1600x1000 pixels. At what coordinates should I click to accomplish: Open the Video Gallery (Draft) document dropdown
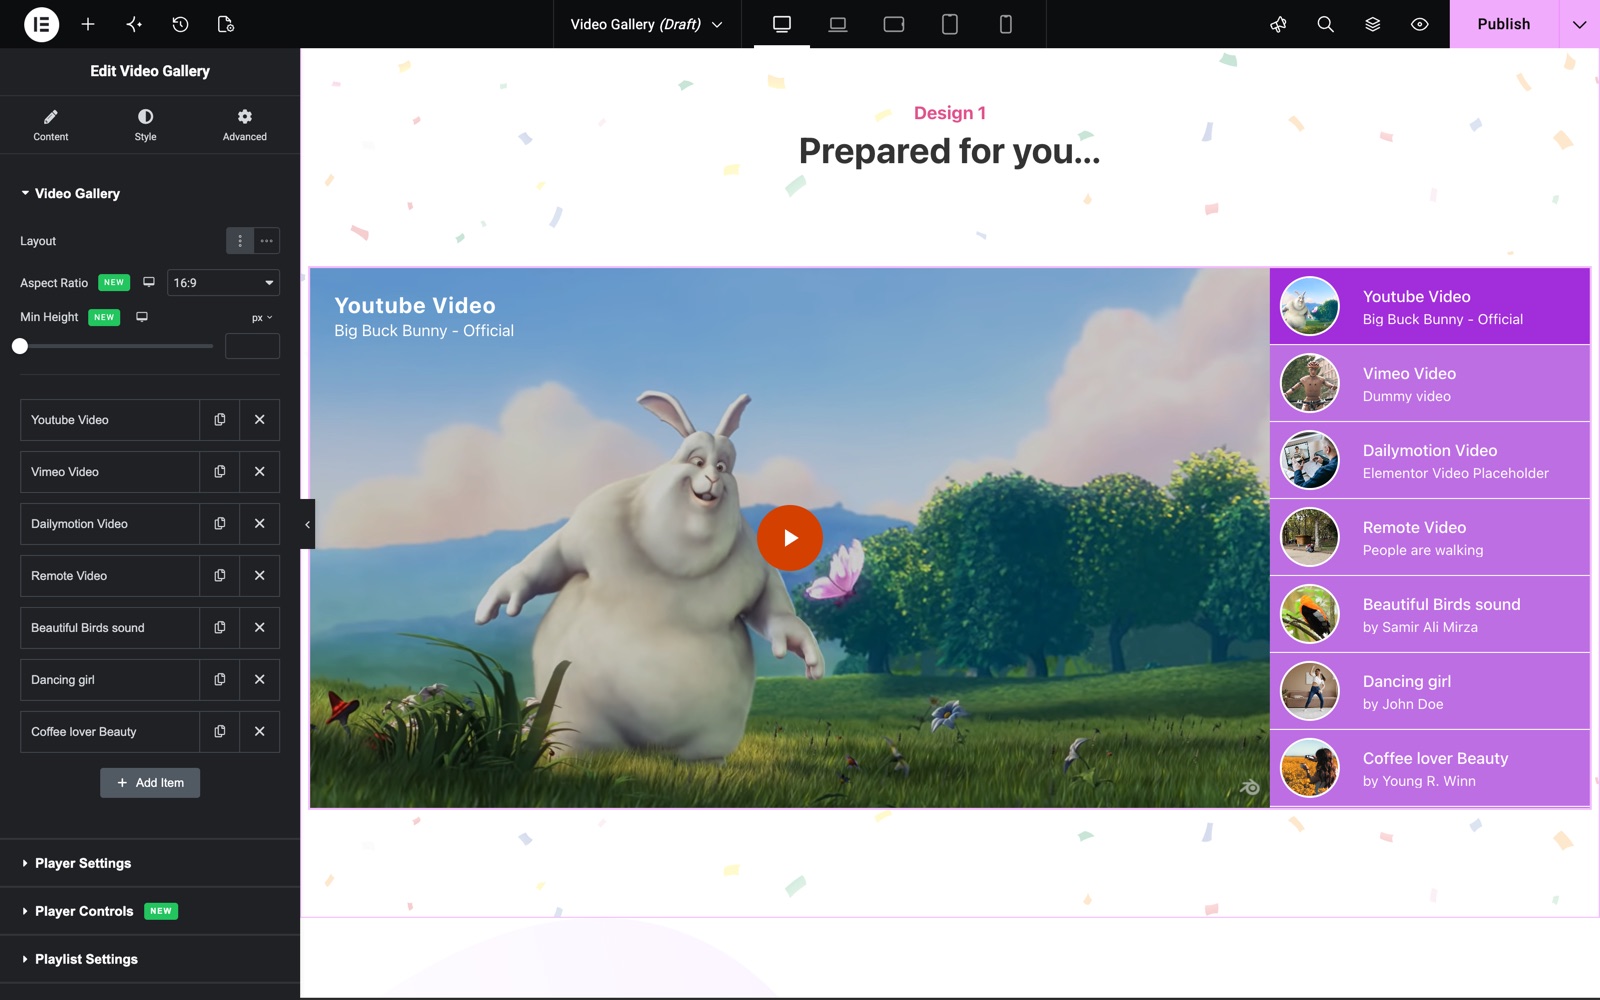point(647,24)
